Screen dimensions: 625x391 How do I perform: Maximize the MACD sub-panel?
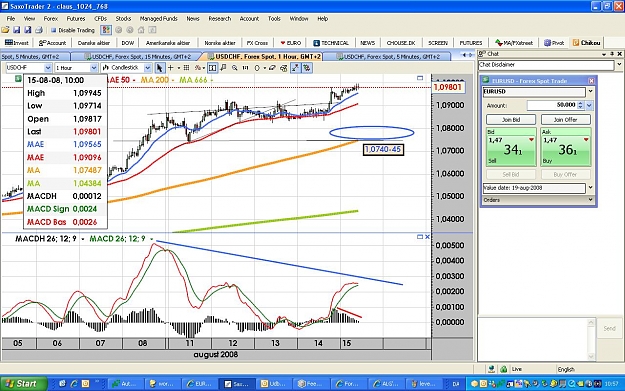(x=420, y=237)
